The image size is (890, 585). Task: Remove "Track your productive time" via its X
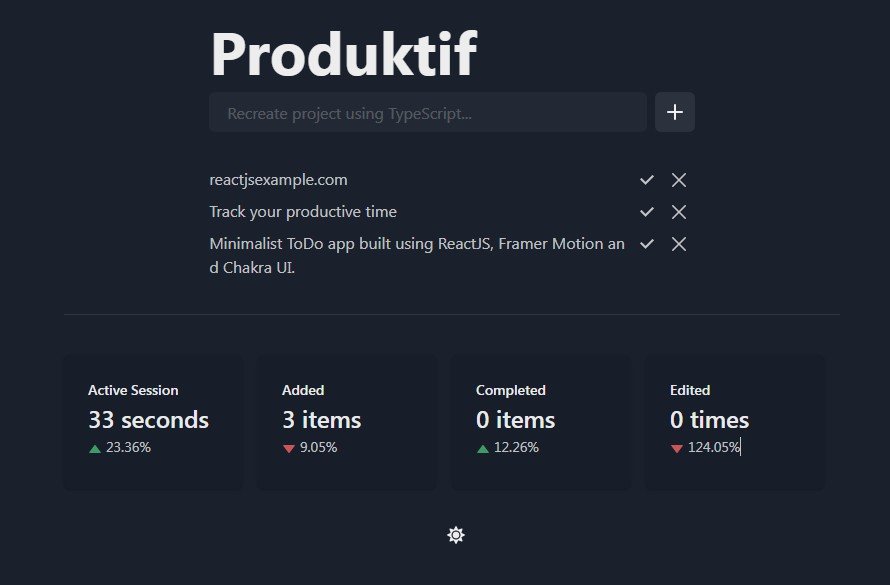tap(679, 212)
